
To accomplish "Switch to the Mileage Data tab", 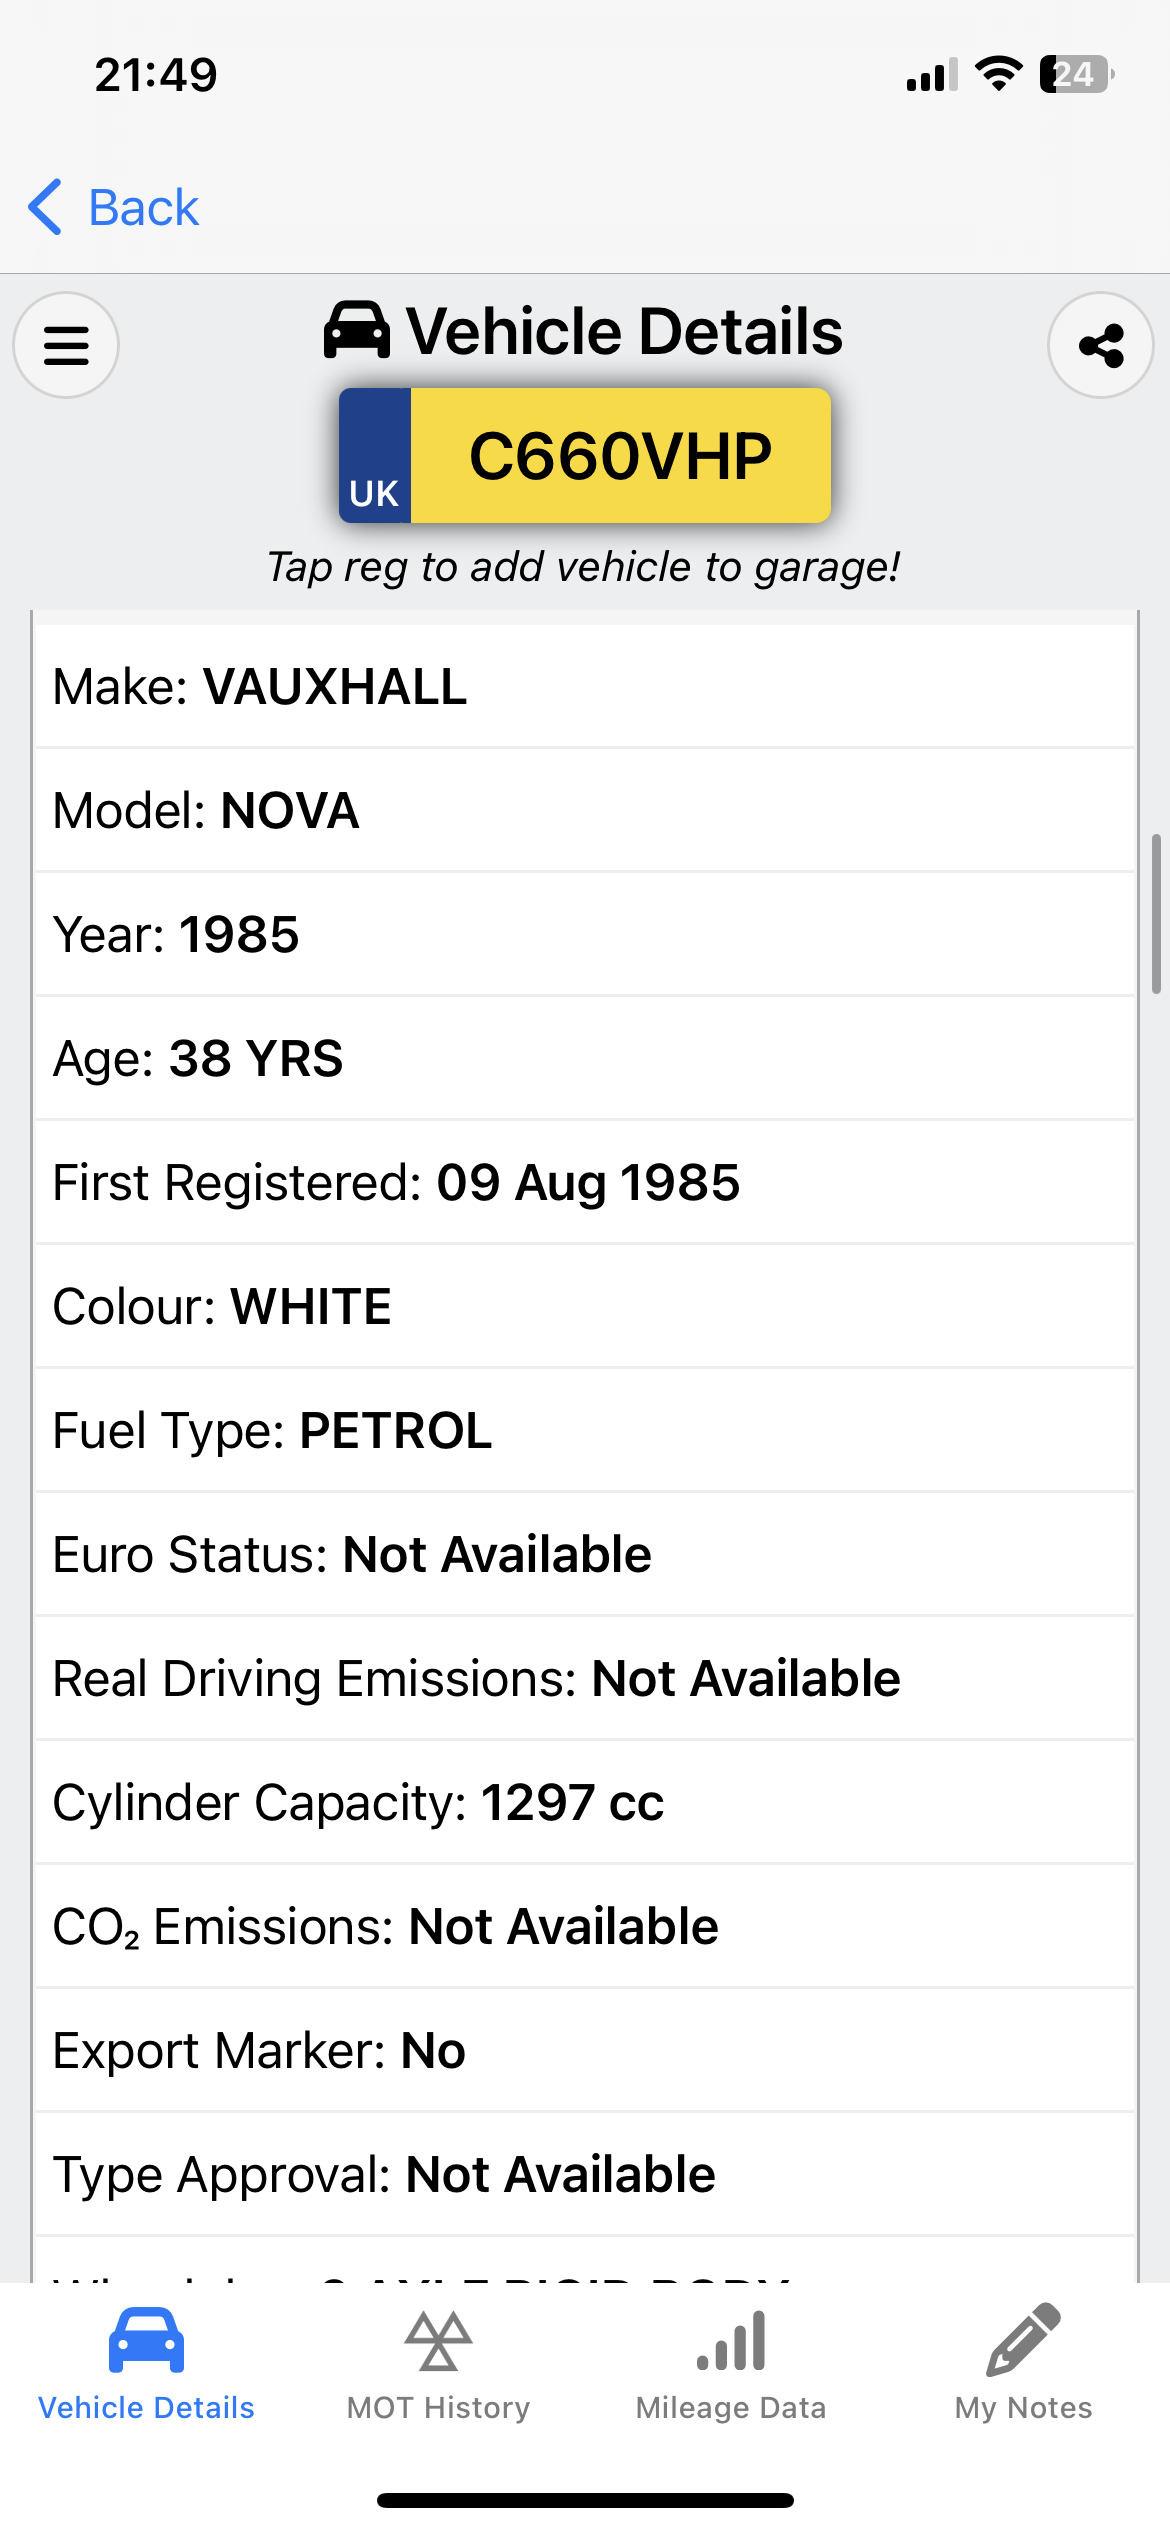I will click(x=731, y=2407).
